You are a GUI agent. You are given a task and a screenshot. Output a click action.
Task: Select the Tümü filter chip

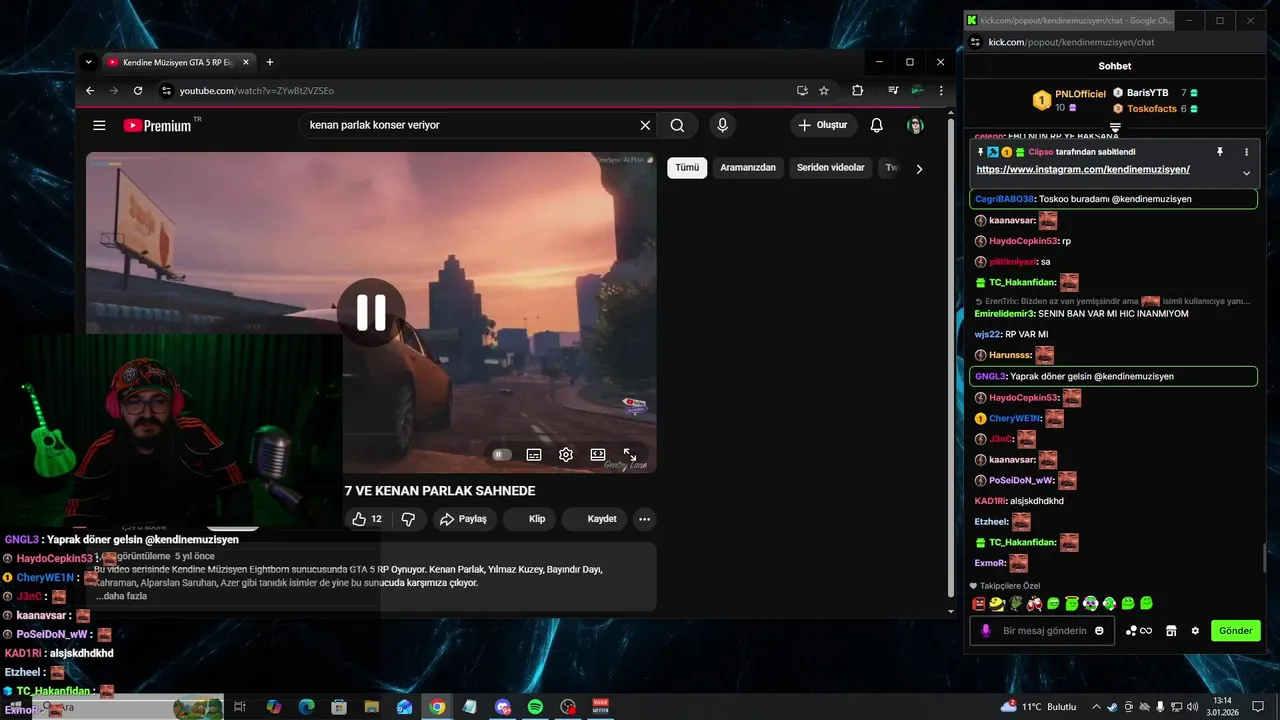coord(687,168)
